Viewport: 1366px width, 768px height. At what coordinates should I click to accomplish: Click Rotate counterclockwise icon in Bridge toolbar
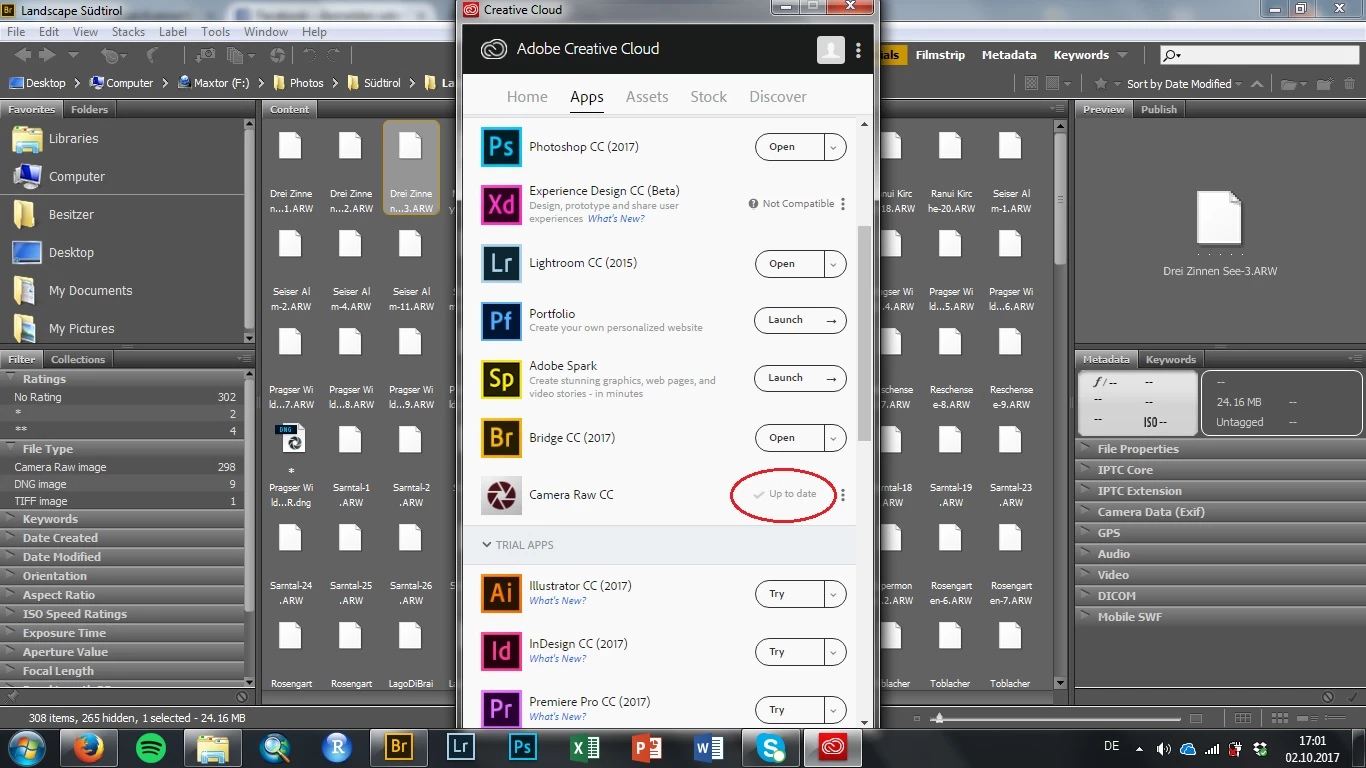tap(309, 56)
